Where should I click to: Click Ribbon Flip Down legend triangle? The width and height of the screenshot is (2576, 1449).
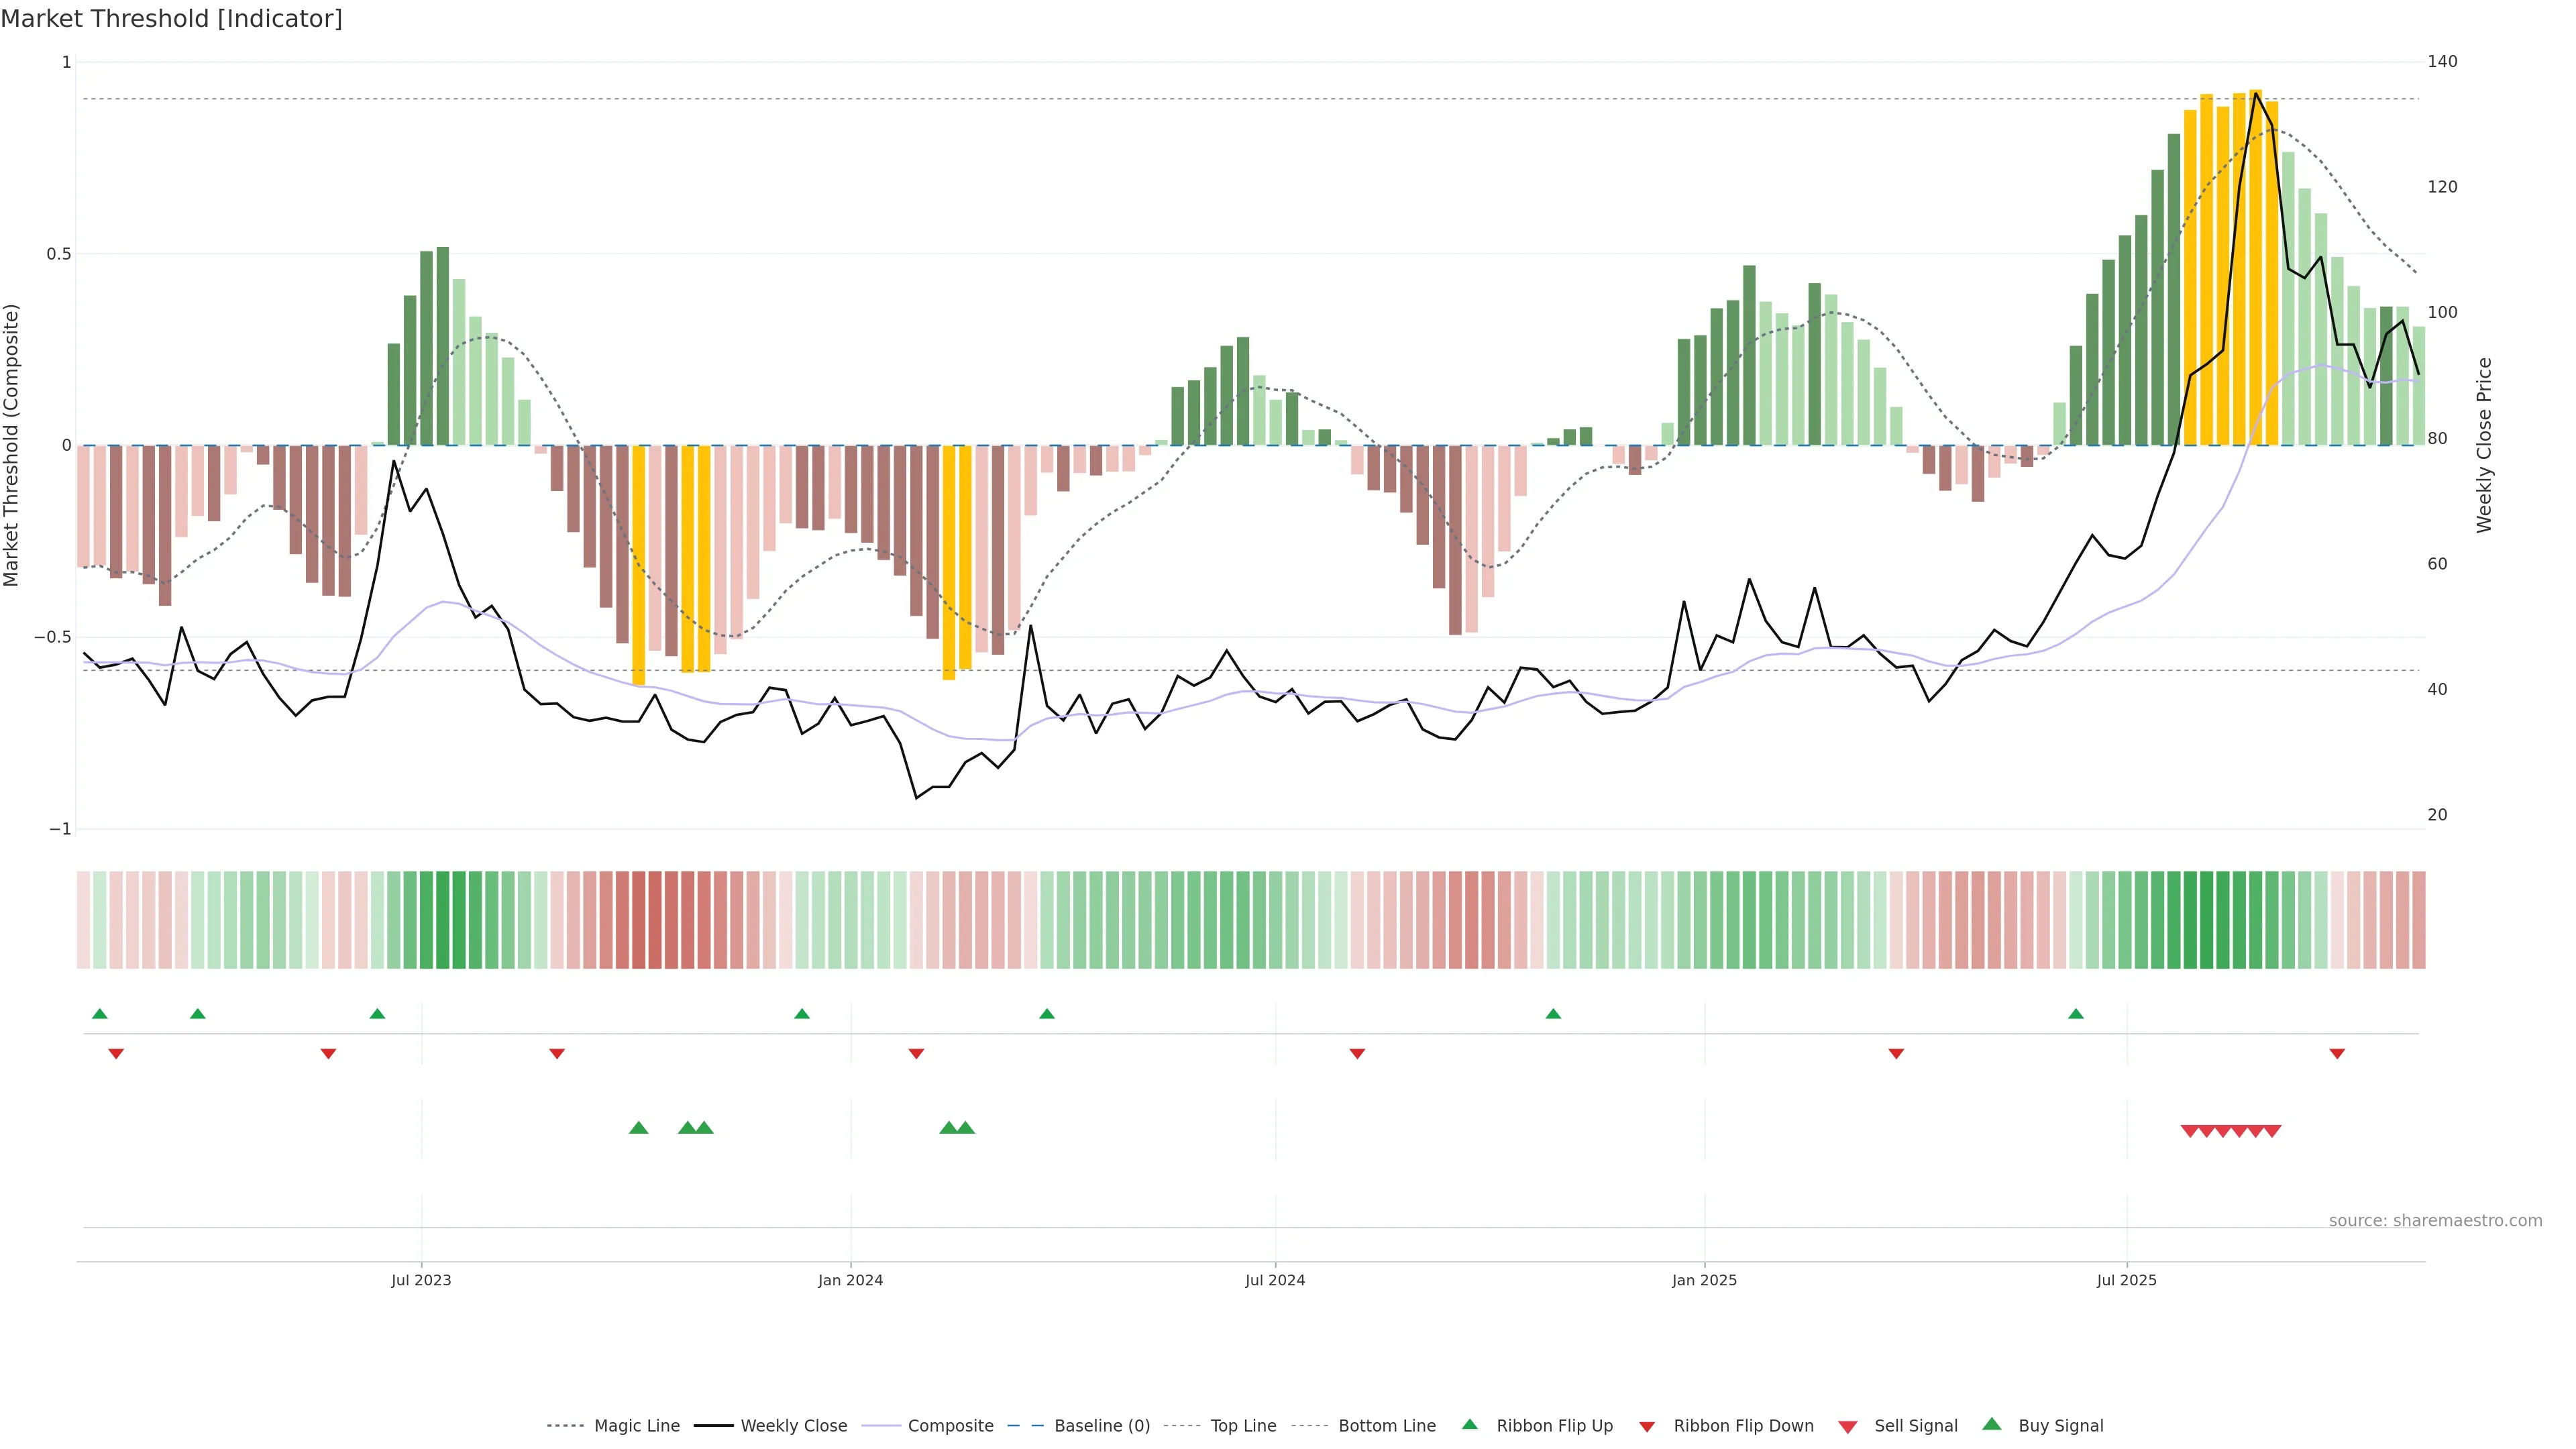1647,1427
